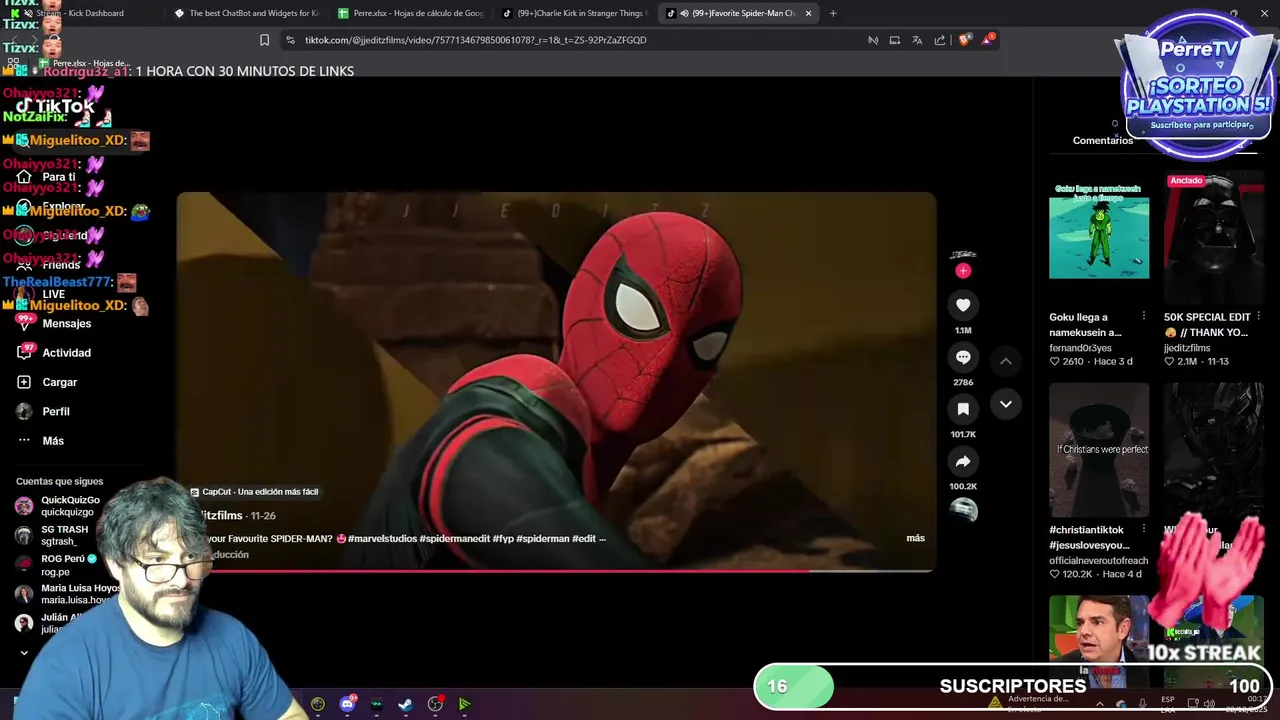
Task: Click the crossed-out N toolbar icon
Action: 873,40
